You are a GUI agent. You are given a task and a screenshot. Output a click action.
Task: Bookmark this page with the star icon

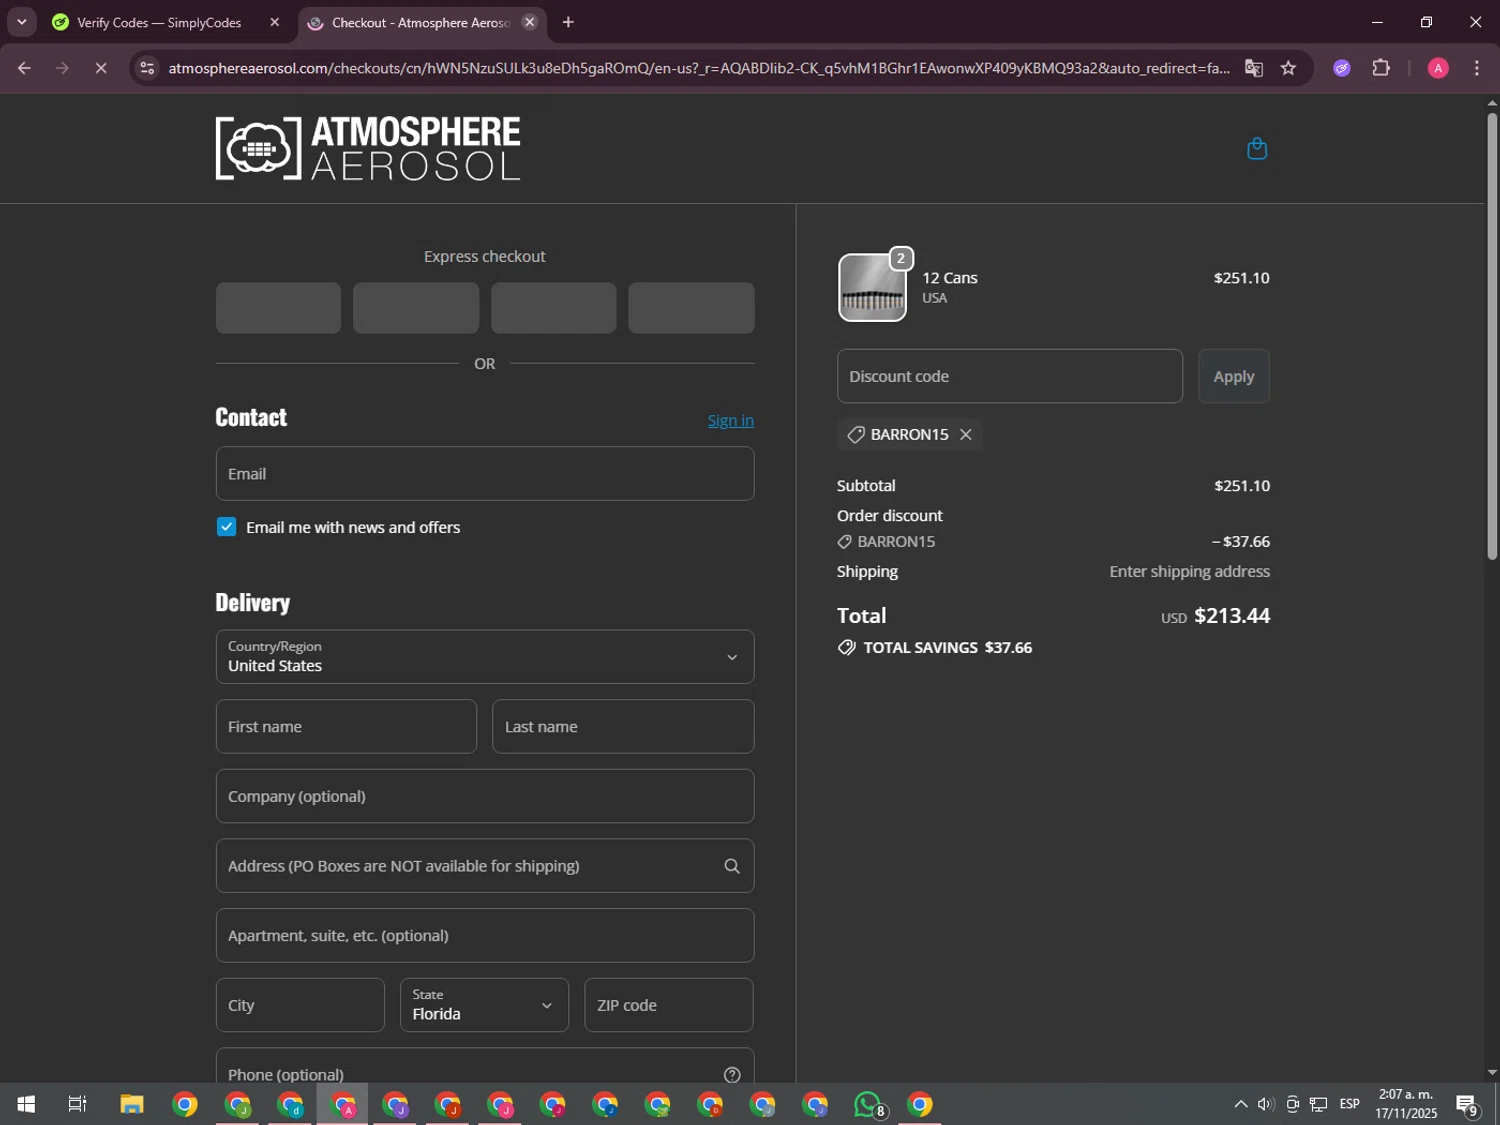1288,68
